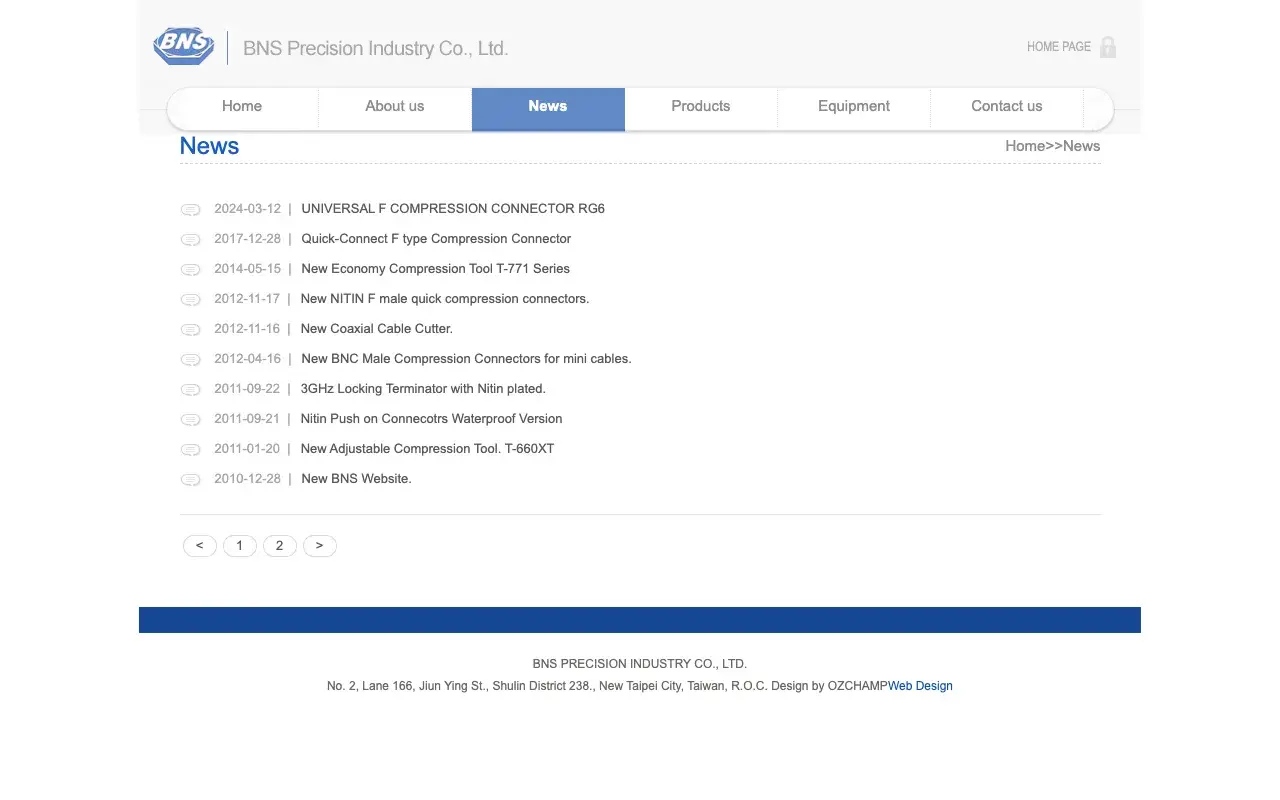Go to the next page with the > button
The height and width of the screenshot is (800, 1280).
point(320,546)
